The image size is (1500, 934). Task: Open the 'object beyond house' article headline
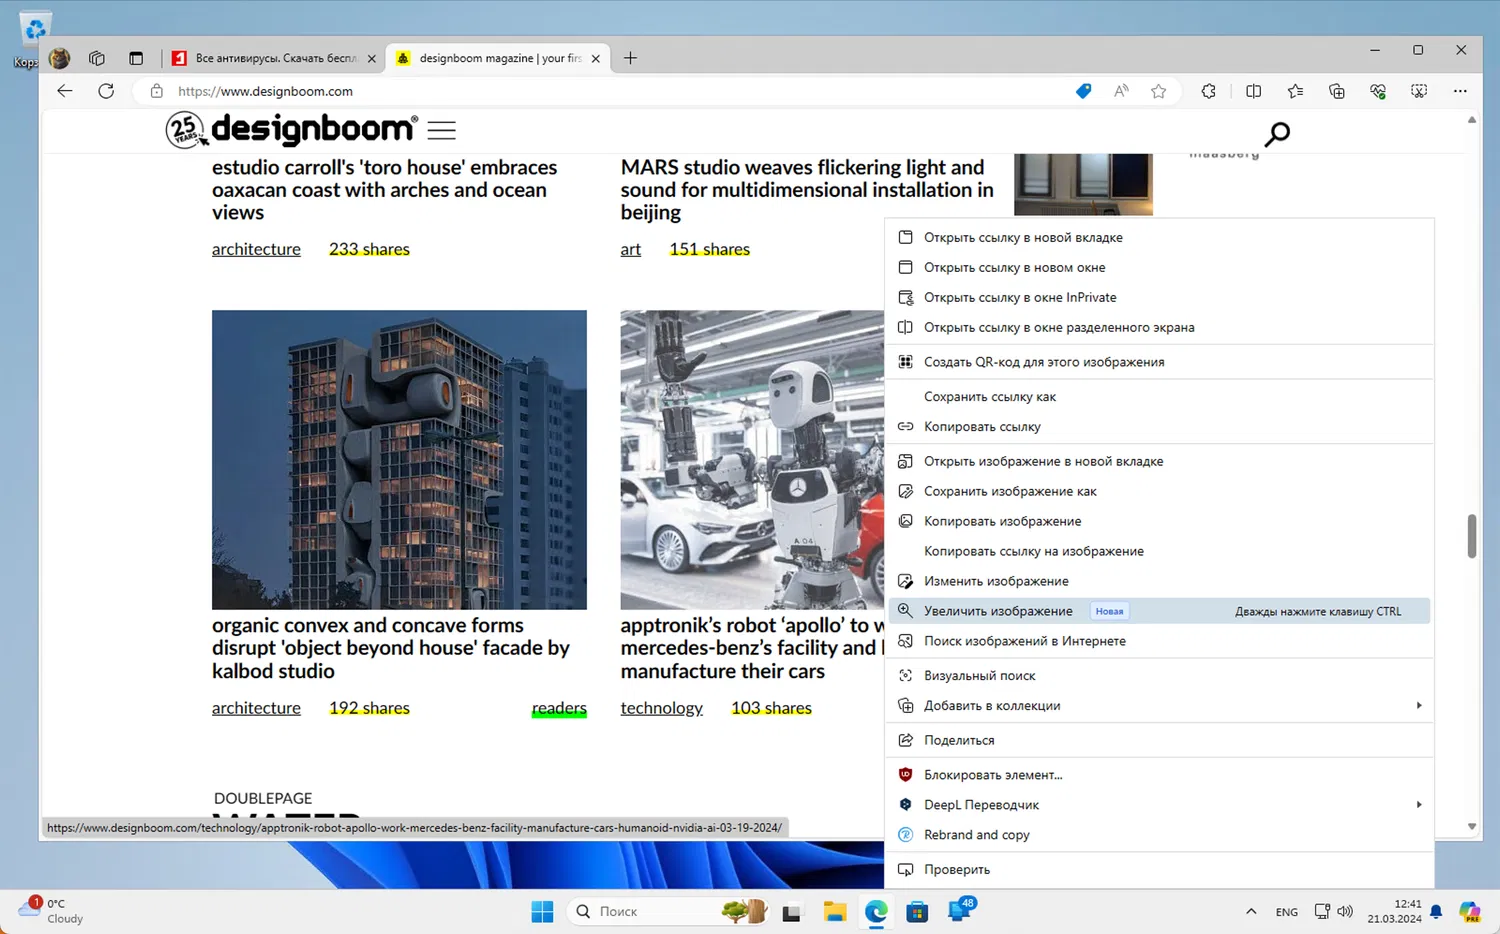tap(391, 648)
